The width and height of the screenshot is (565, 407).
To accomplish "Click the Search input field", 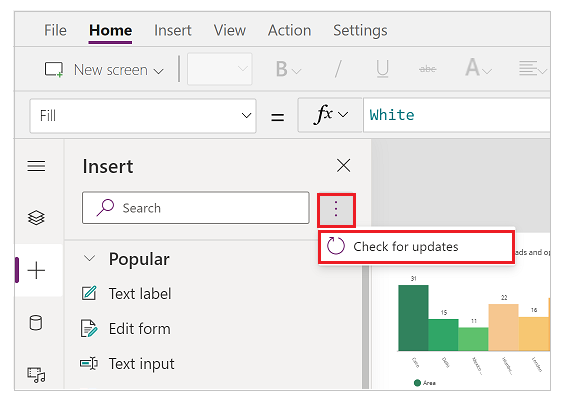I will tap(196, 208).
